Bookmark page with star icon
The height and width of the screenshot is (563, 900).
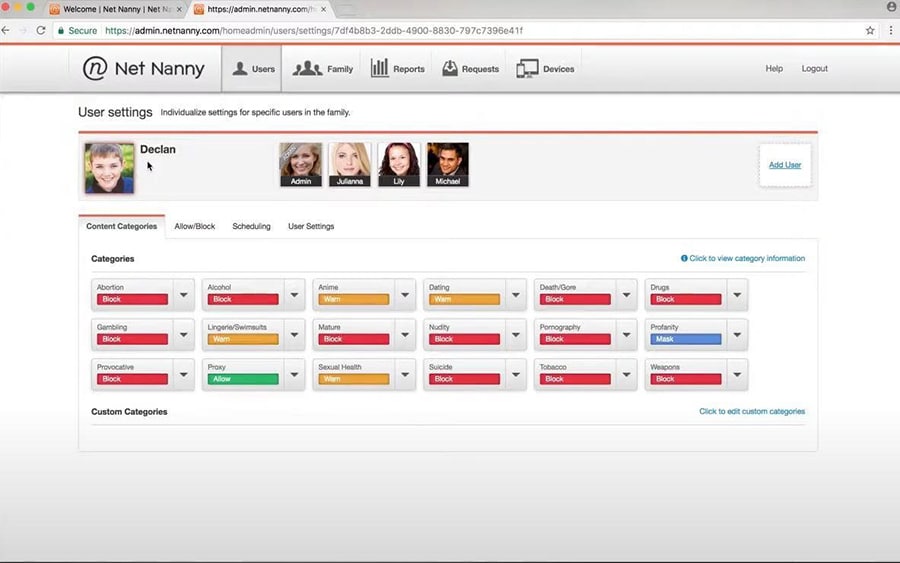click(x=870, y=30)
